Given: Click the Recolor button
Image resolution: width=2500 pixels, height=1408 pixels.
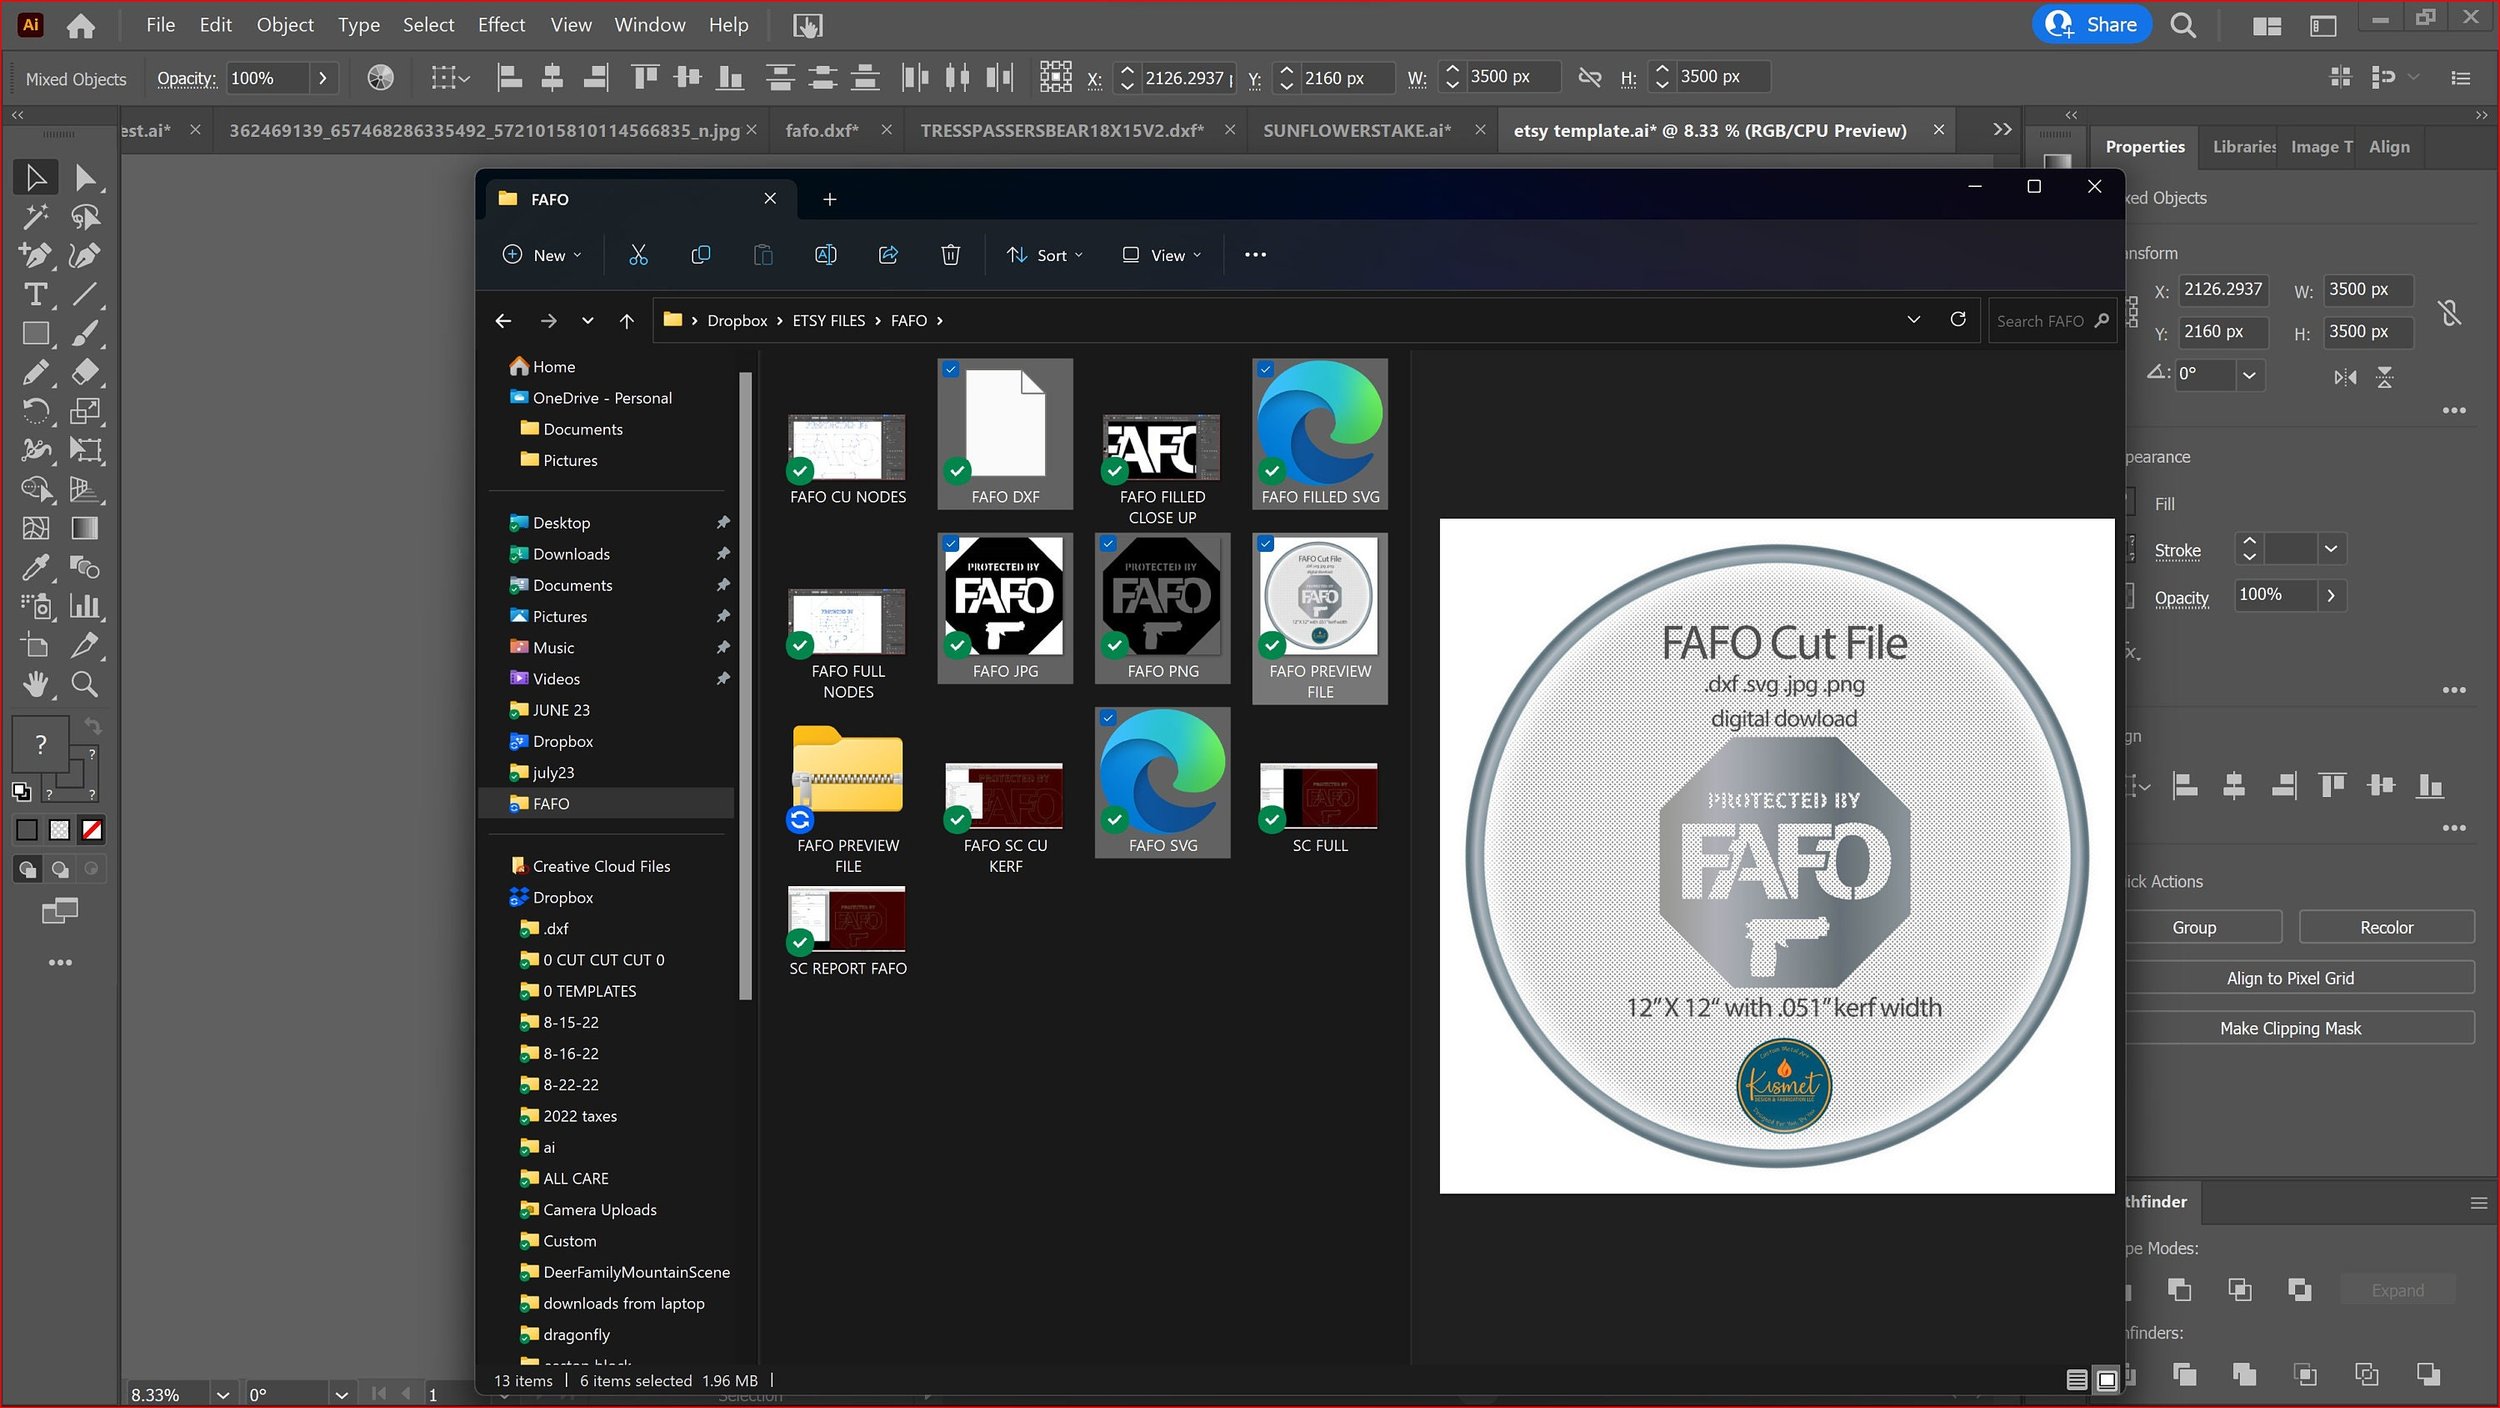Looking at the screenshot, I should pyautogui.click(x=2386, y=928).
